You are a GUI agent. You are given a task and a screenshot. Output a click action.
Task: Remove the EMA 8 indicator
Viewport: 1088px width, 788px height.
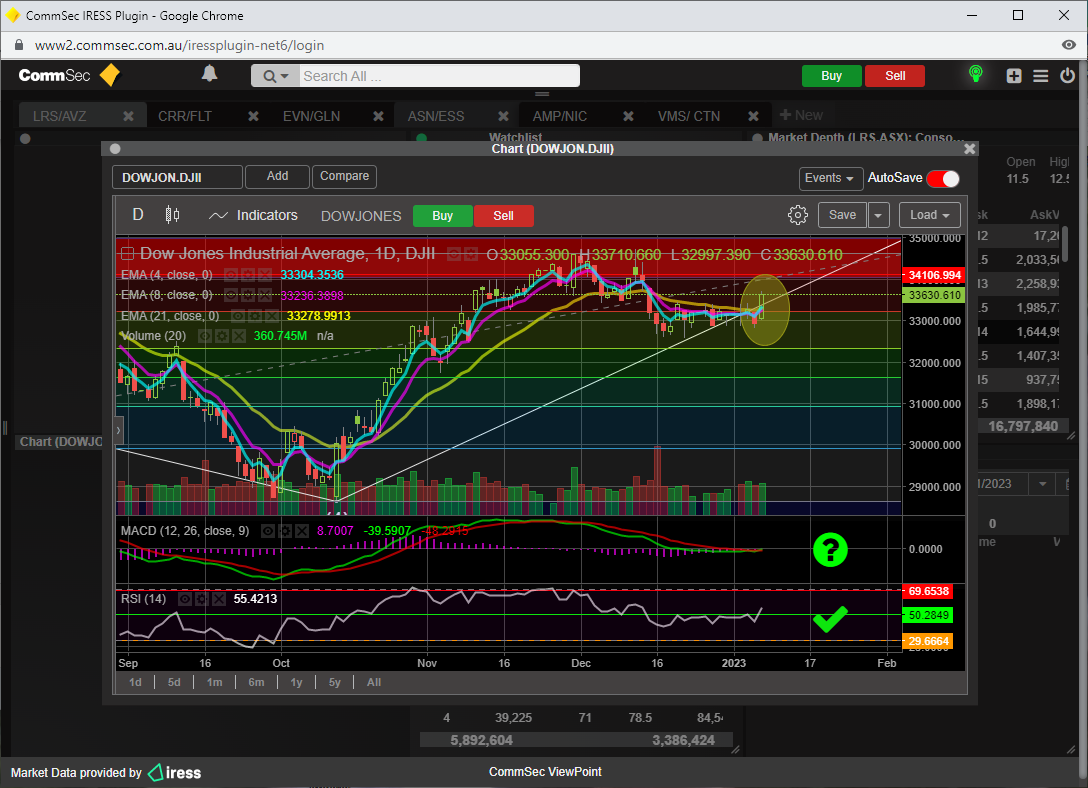coord(264,296)
